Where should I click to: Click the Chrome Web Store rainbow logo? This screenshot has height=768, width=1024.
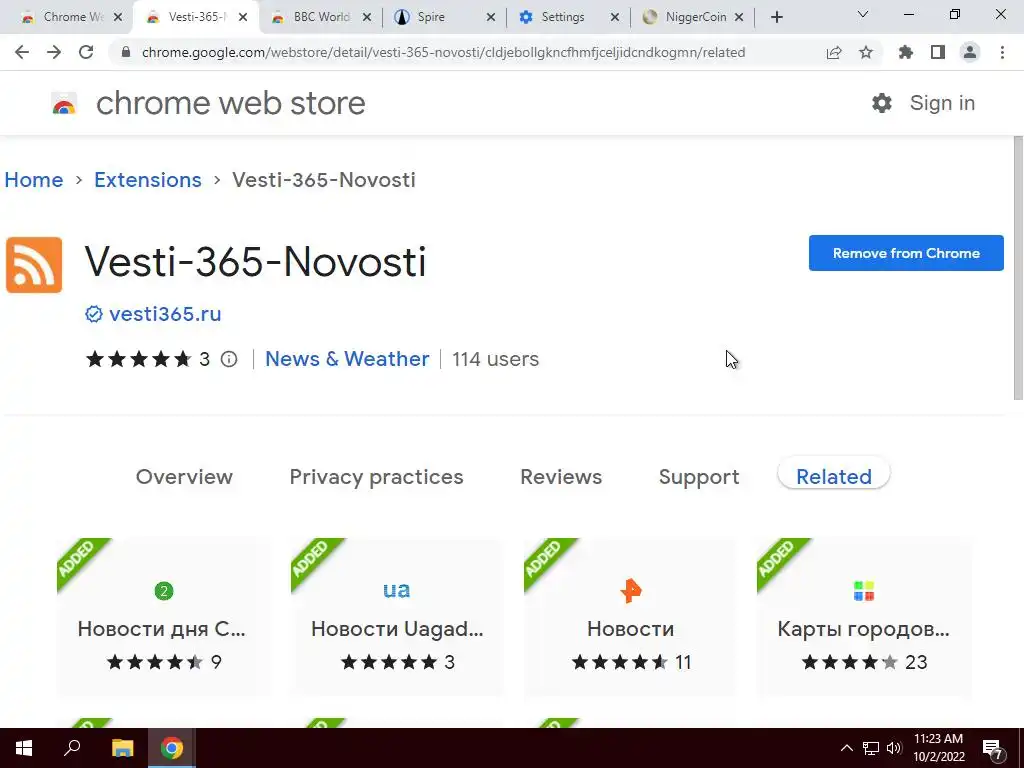click(64, 104)
